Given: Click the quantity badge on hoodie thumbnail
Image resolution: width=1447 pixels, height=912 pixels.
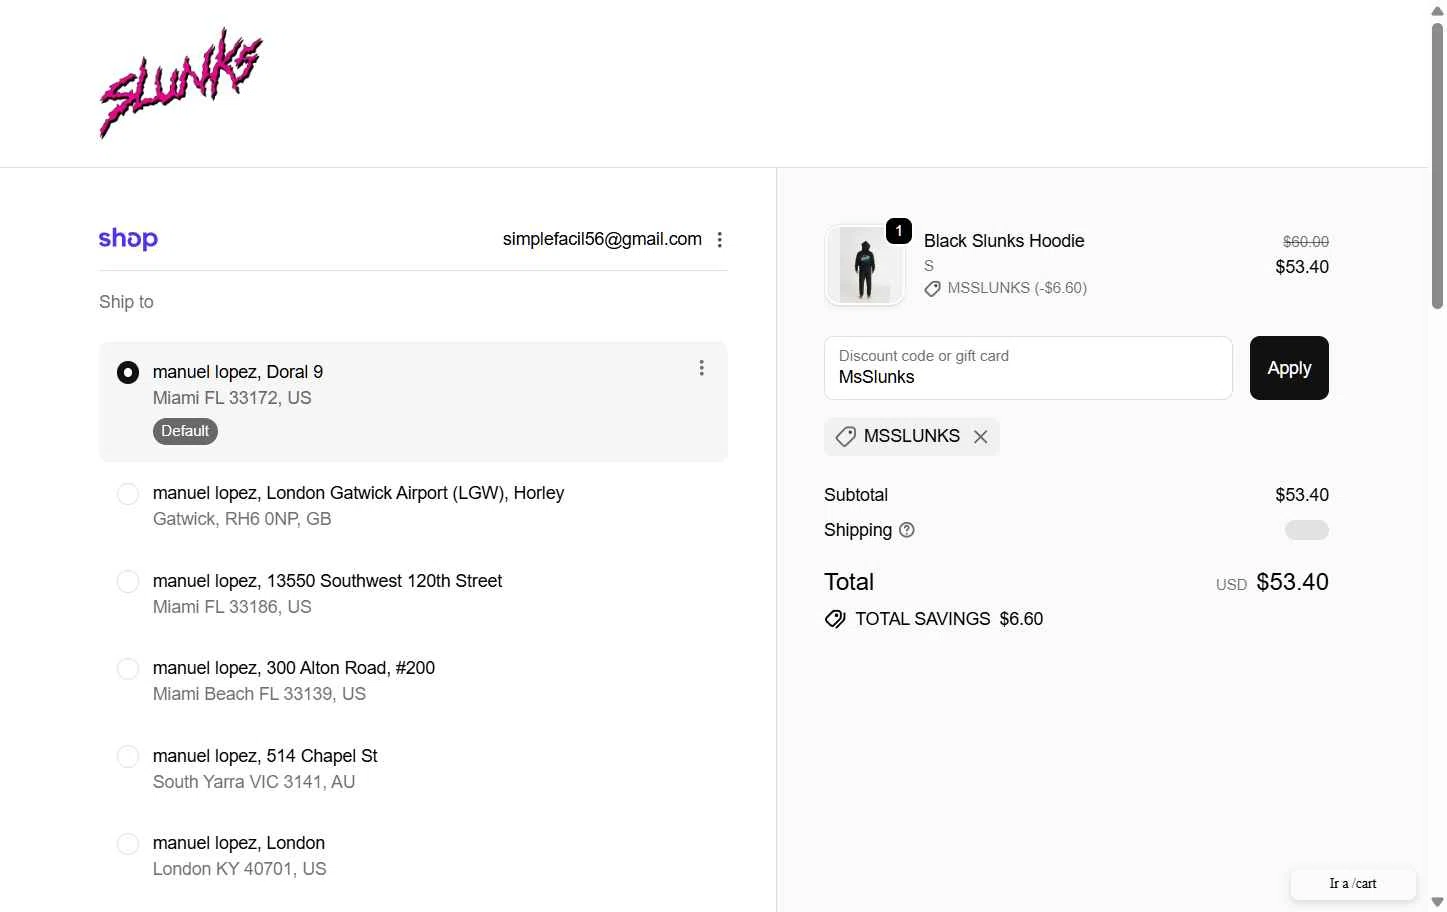Looking at the screenshot, I should [898, 231].
